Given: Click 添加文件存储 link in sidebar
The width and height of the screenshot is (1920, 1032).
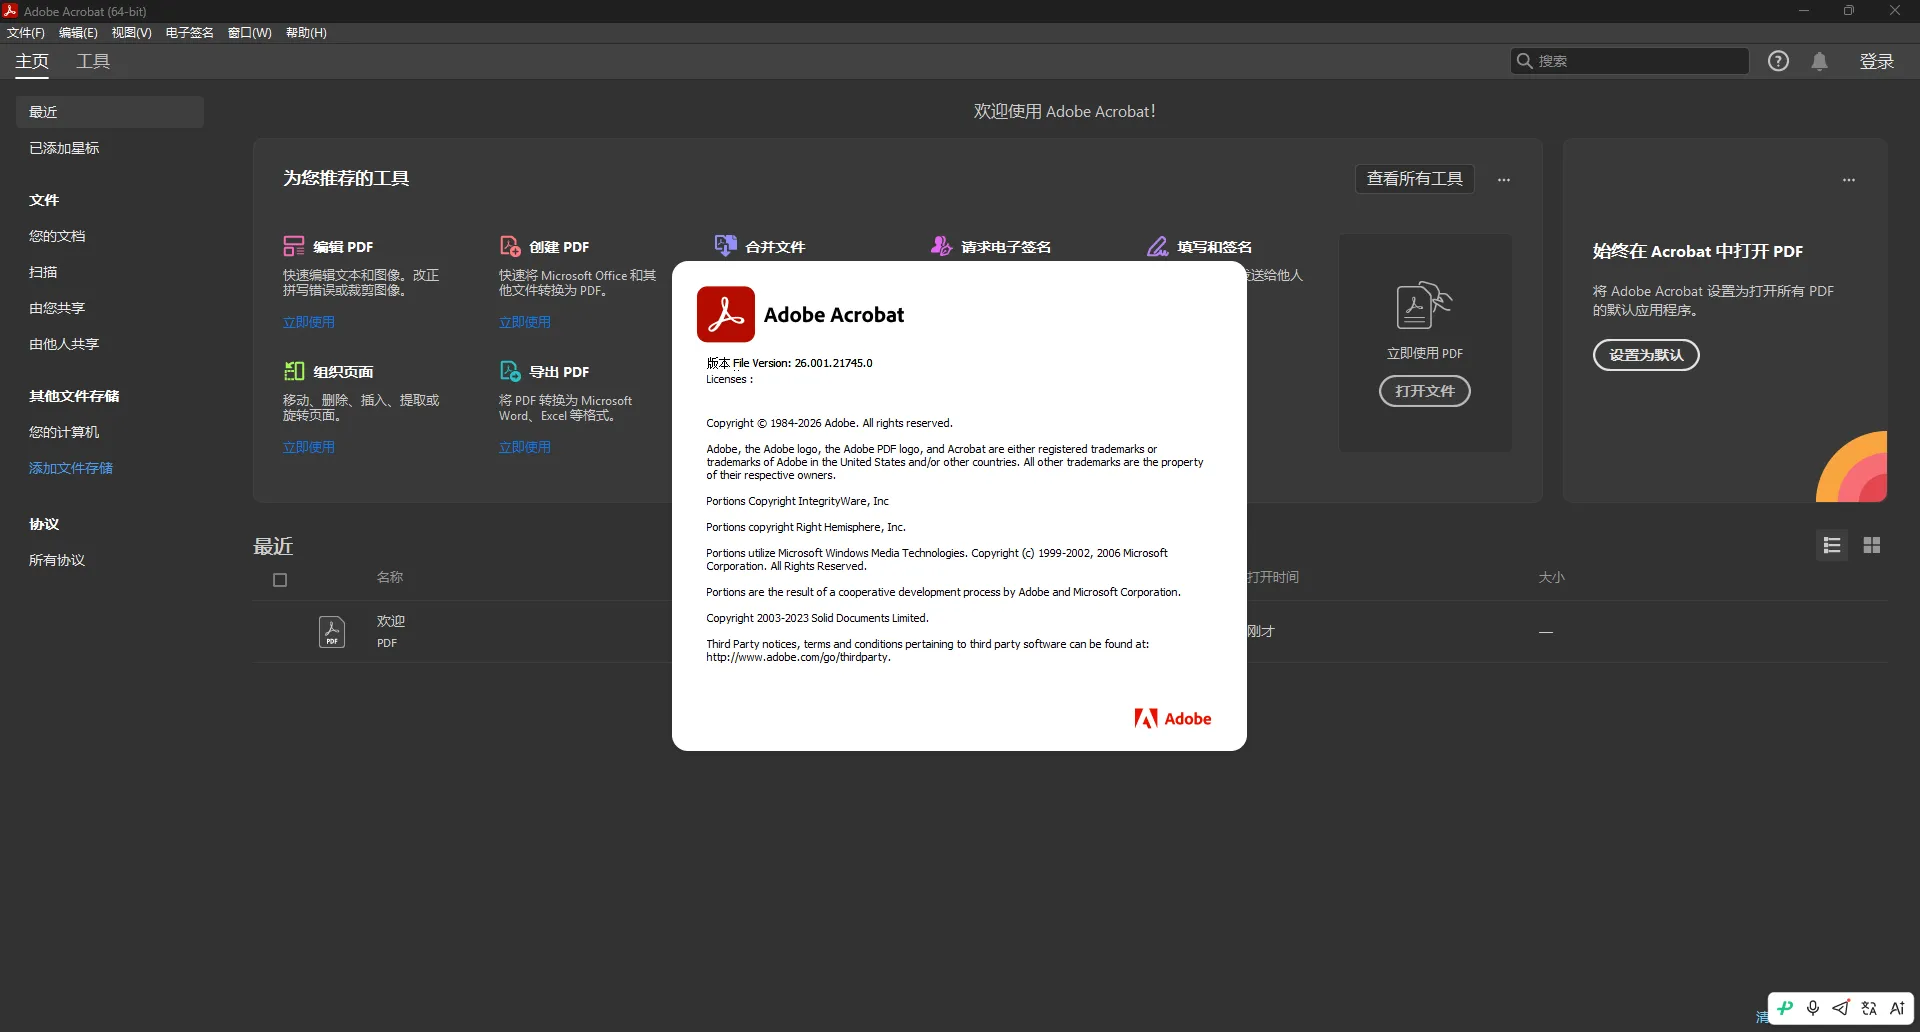Looking at the screenshot, I should (x=71, y=468).
